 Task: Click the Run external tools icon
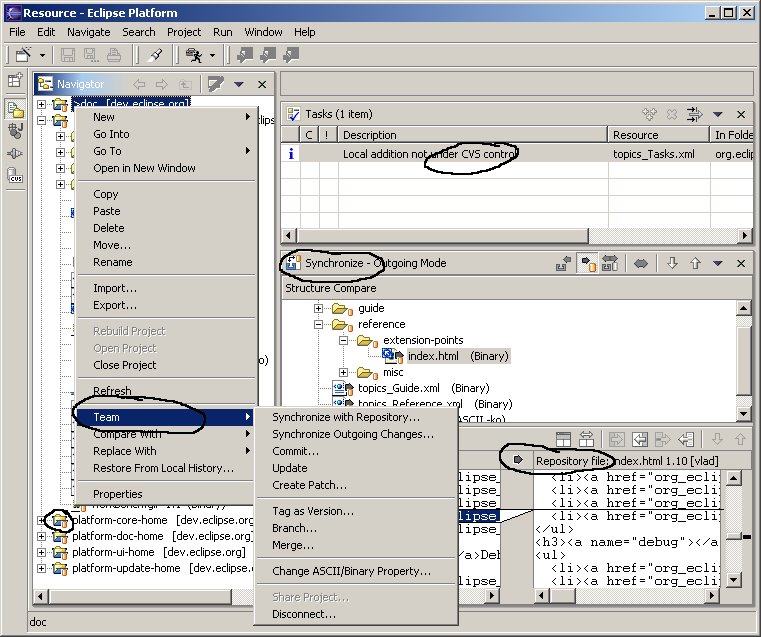[x=191, y=55]
